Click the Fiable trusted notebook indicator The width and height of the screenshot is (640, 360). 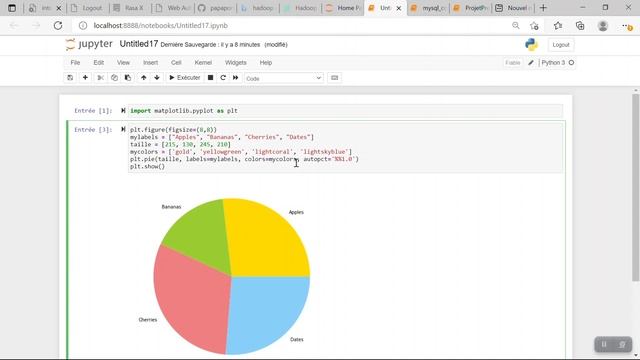513,62
